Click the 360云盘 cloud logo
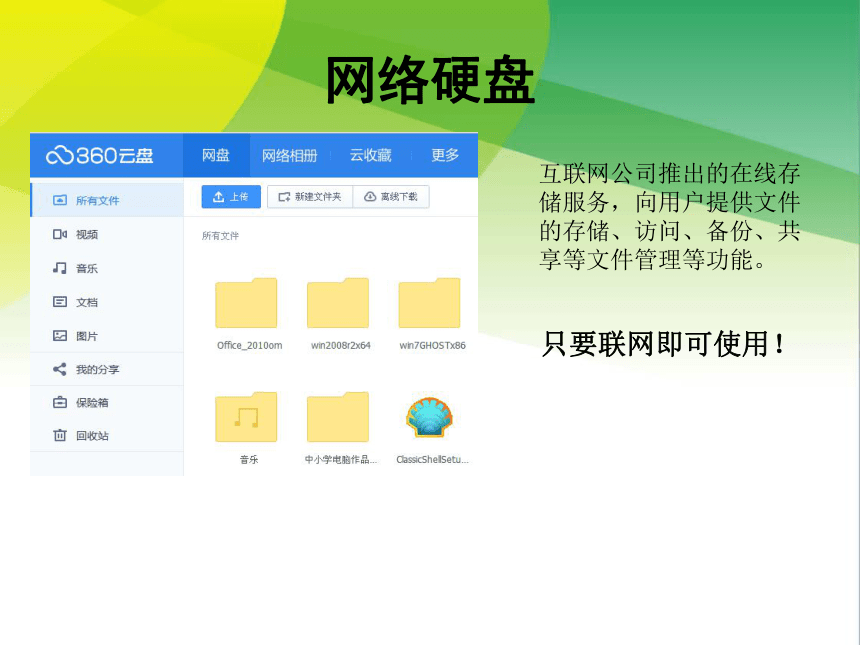Image resolution: width=860 pixels, height=645 pixels. (99, 156)
